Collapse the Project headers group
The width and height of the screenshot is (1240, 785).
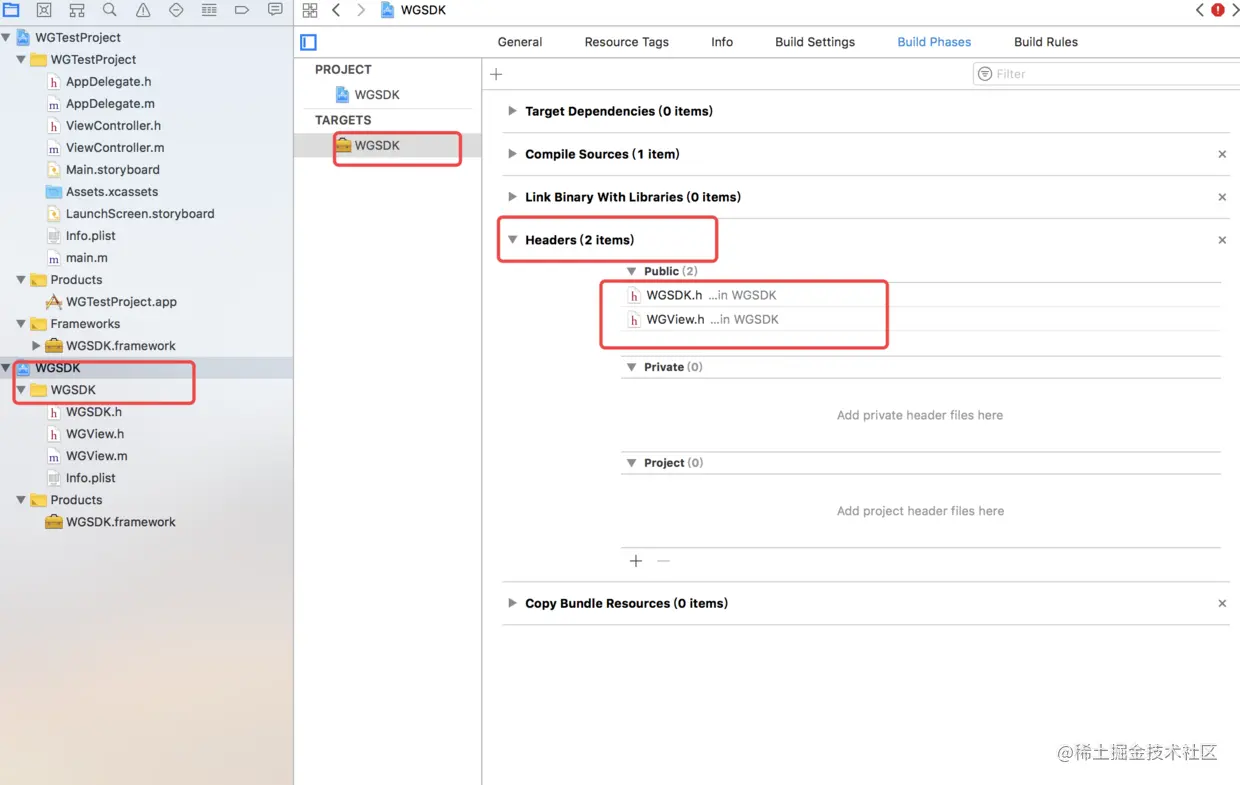[631, 463]
